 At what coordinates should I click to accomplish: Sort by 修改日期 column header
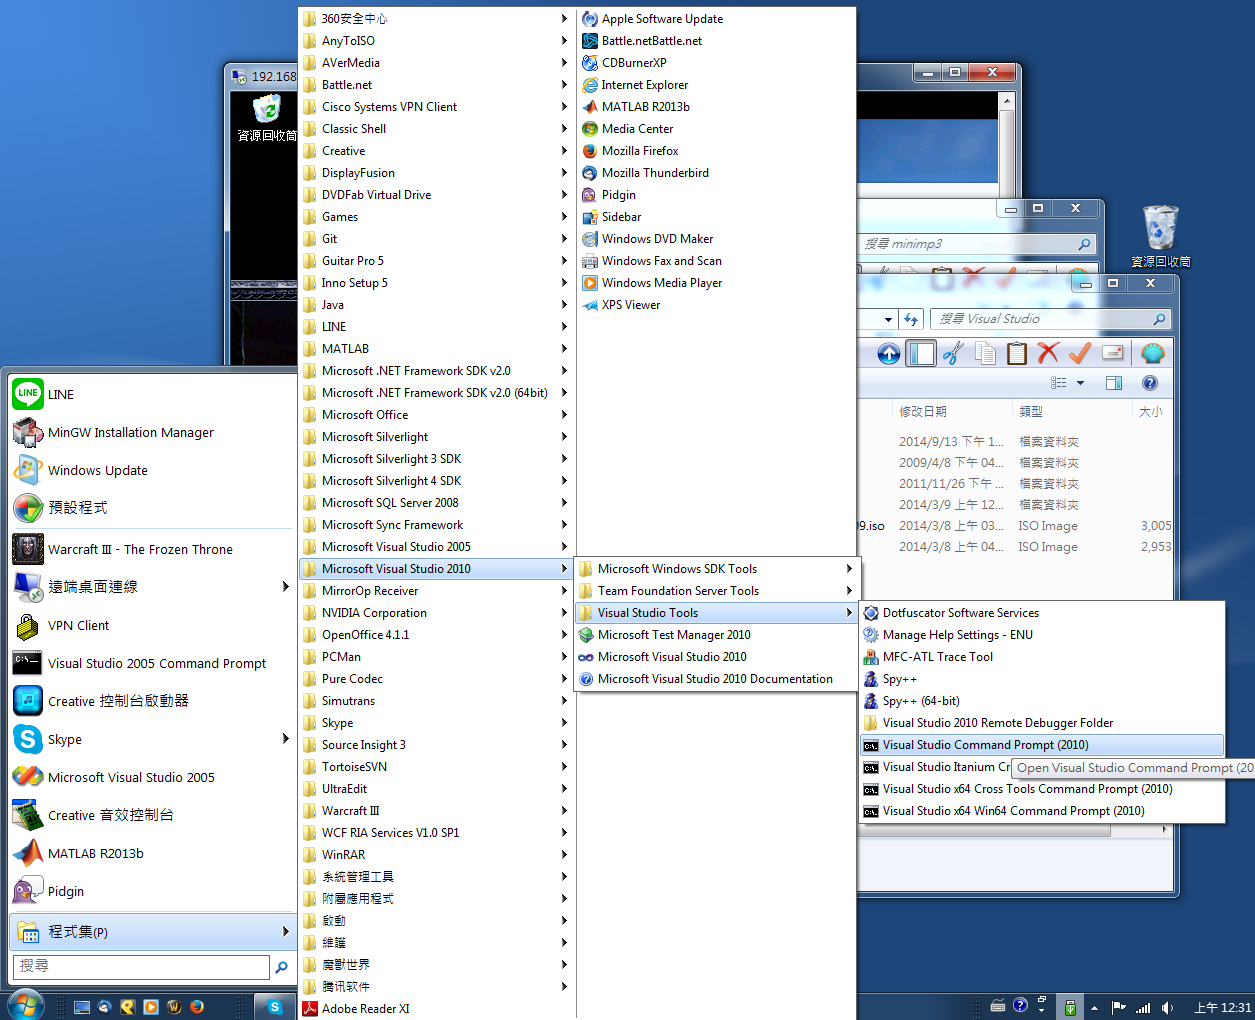[950, 411]
